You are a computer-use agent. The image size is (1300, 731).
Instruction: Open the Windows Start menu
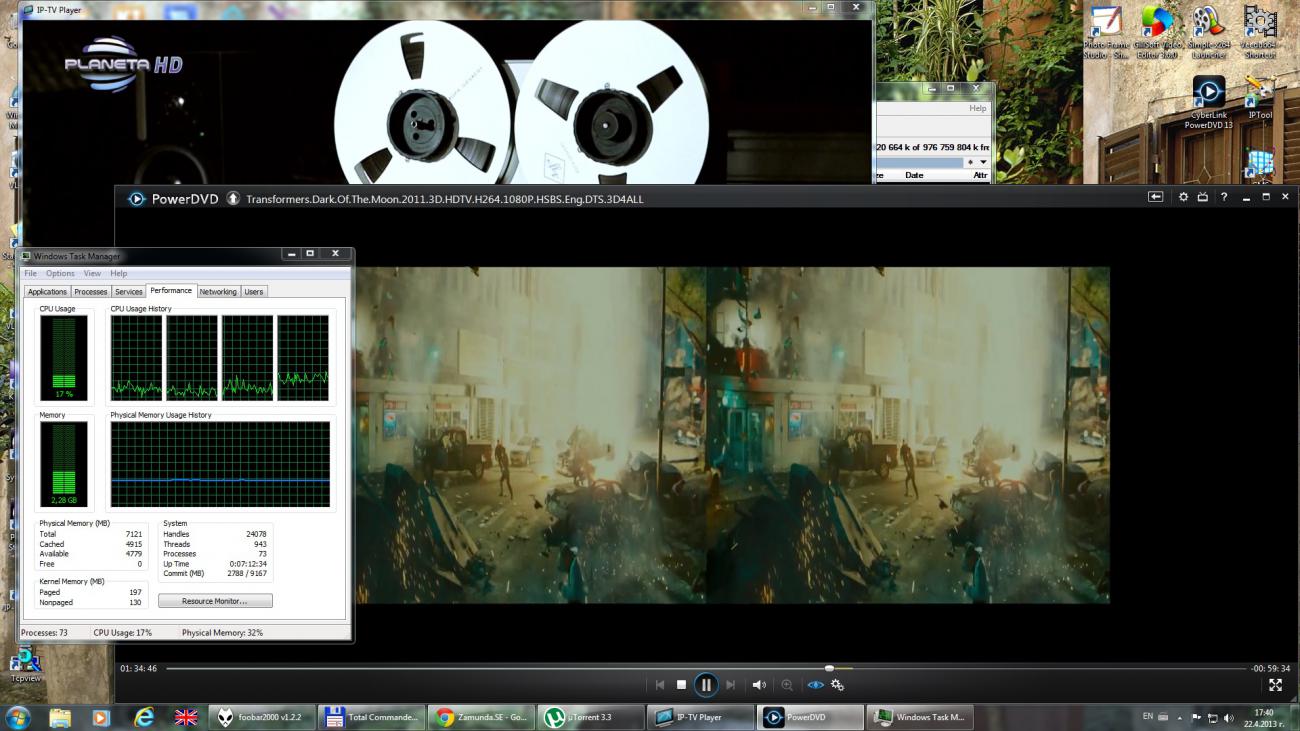pyautogui.click(x=18, y=717)
